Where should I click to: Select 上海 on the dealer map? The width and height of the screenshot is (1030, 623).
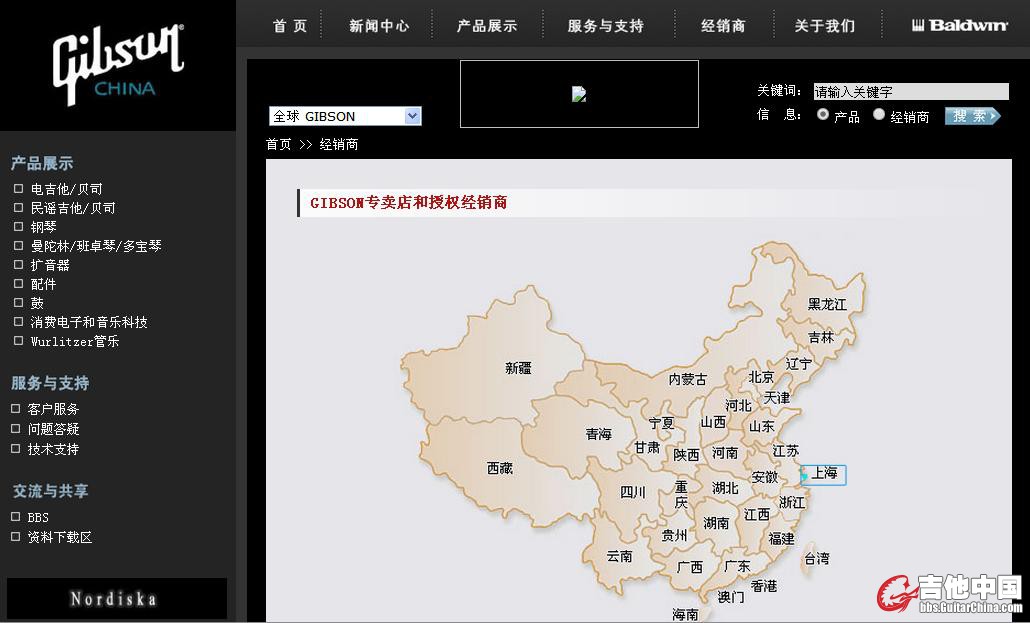[824, 474]
